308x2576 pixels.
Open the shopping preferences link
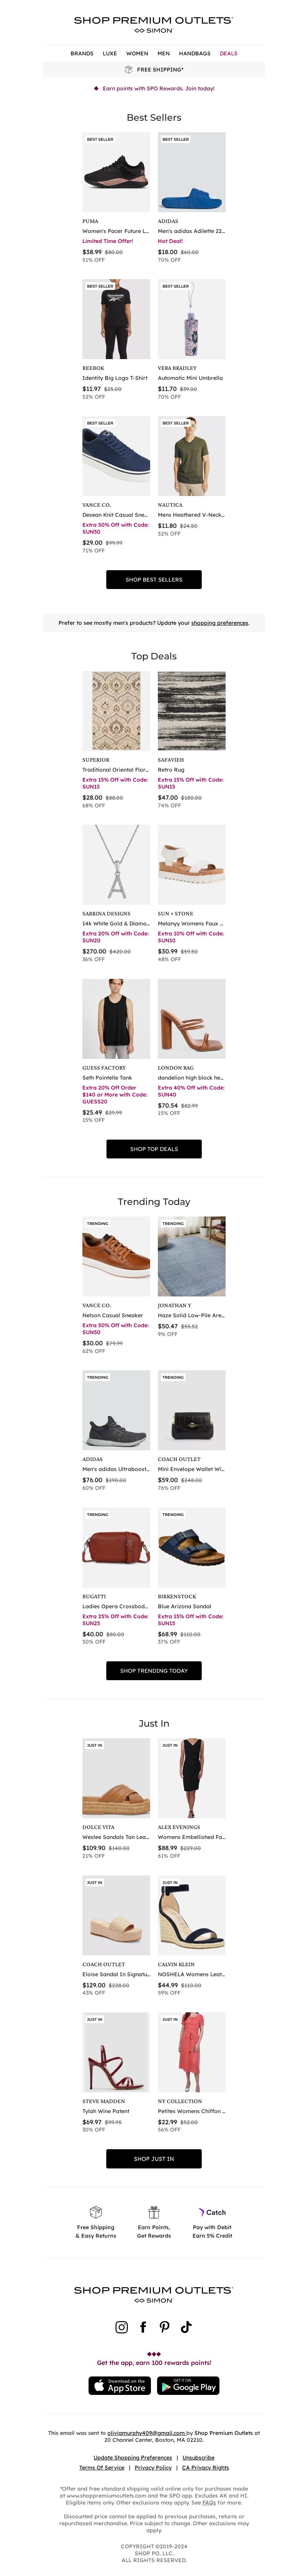point(220,623)
